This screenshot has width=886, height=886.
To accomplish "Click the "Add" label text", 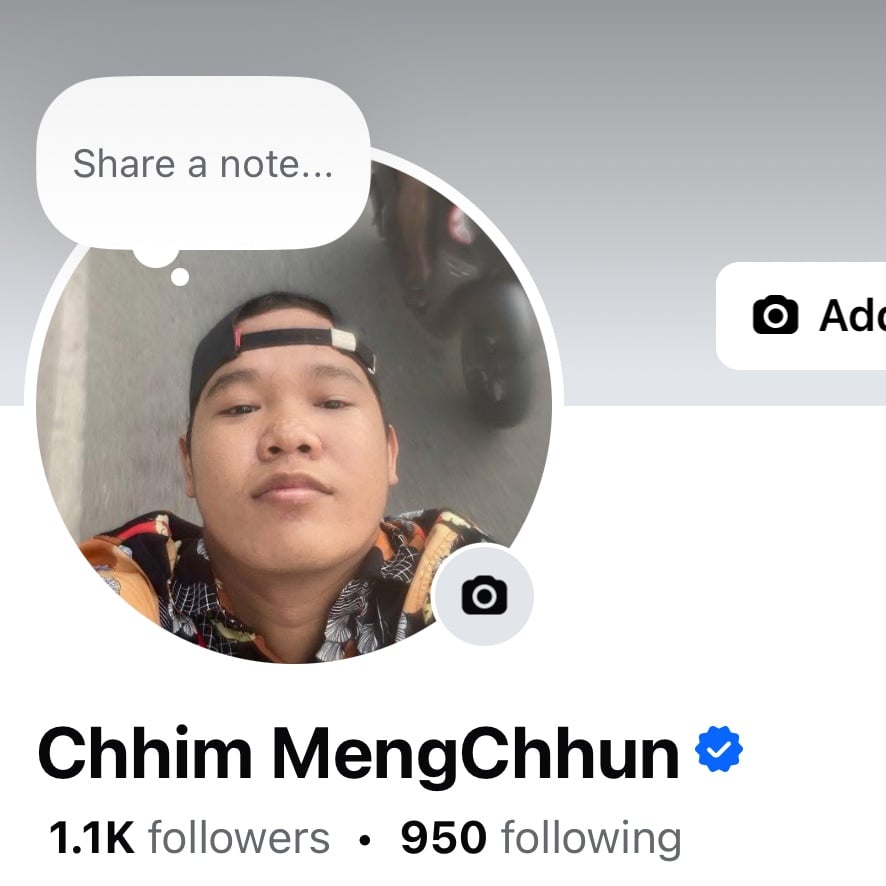I will pos(853,315).
